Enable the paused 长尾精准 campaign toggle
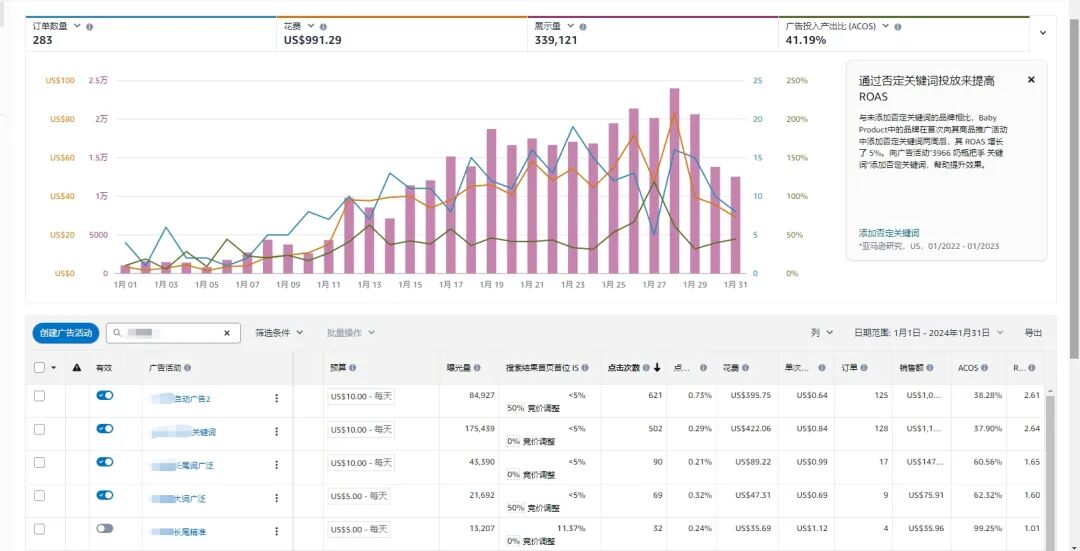The width and height of the screenshot is (1080, 551). [105, 528]
